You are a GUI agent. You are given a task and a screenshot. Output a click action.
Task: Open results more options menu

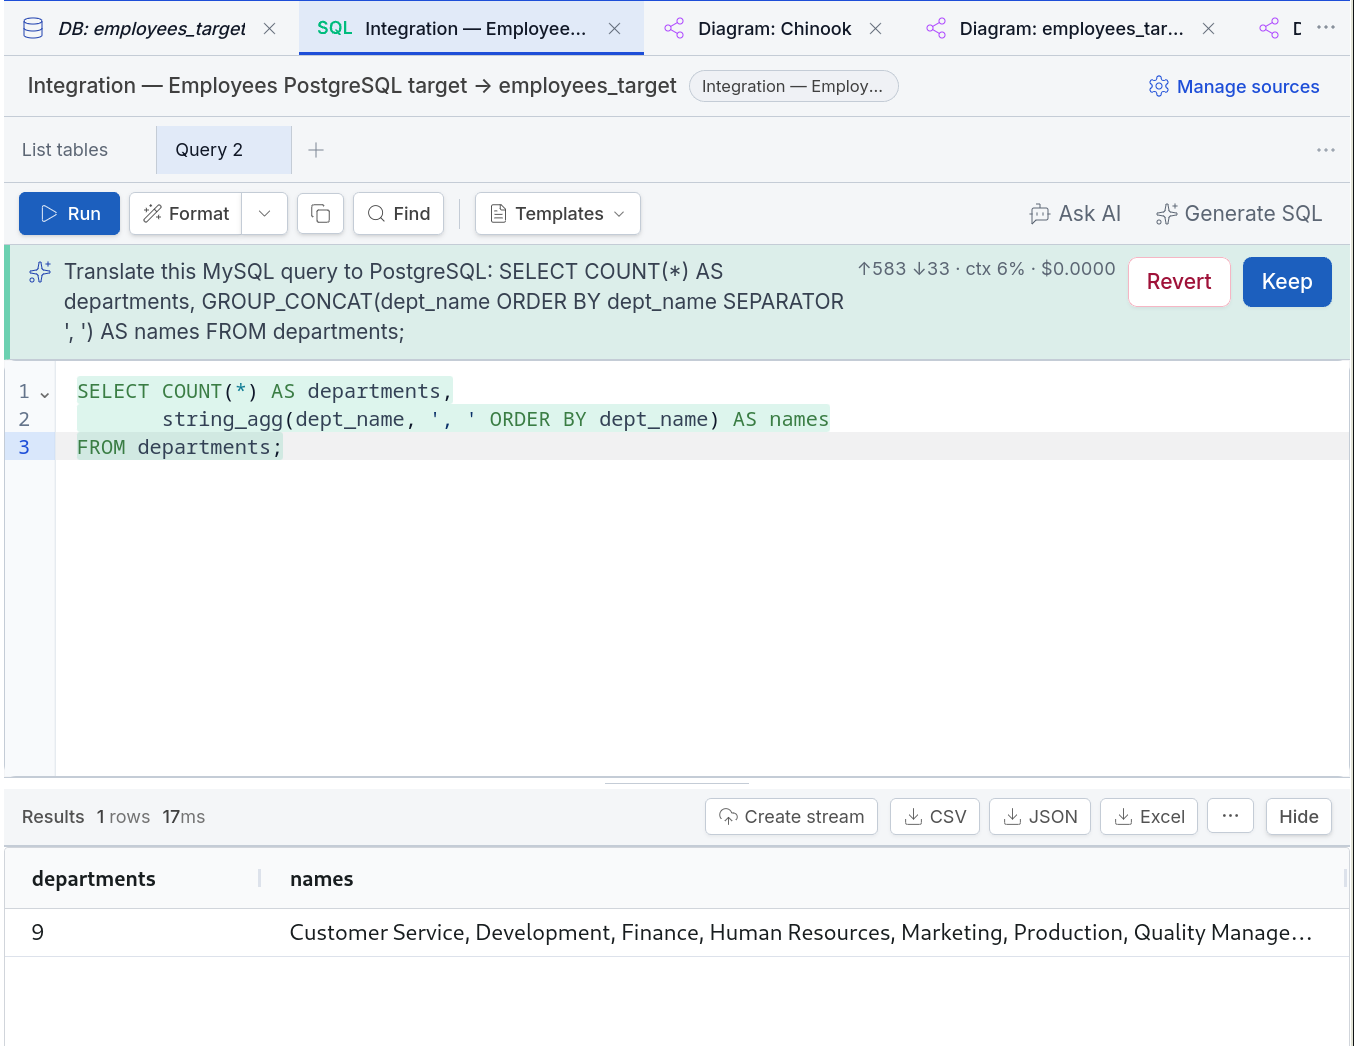(1230, 816)
